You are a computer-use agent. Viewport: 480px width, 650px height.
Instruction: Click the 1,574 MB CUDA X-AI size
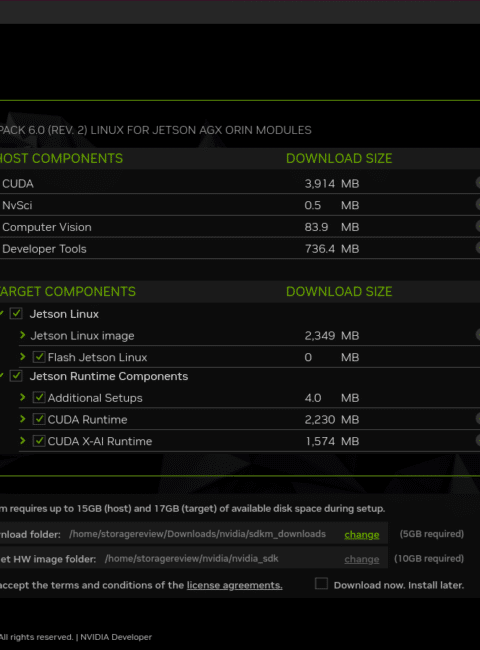332,441
